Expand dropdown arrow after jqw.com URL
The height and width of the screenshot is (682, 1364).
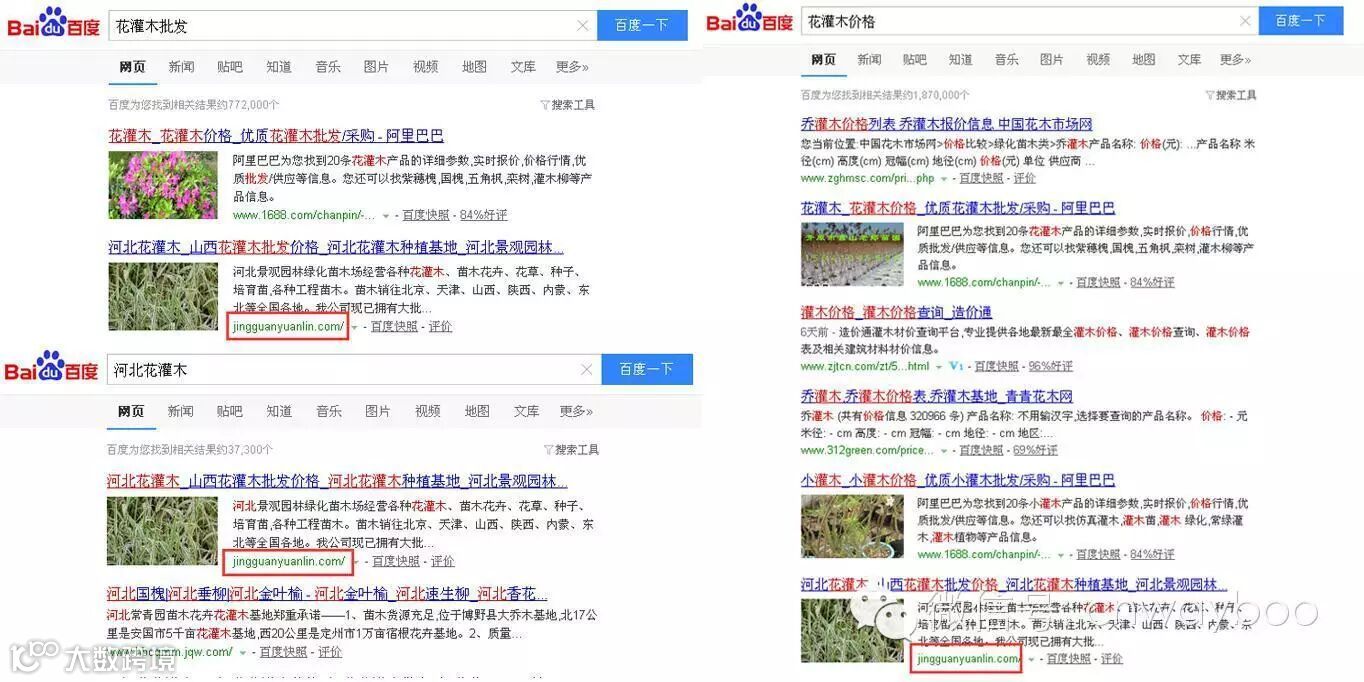(x=243, y=653)
